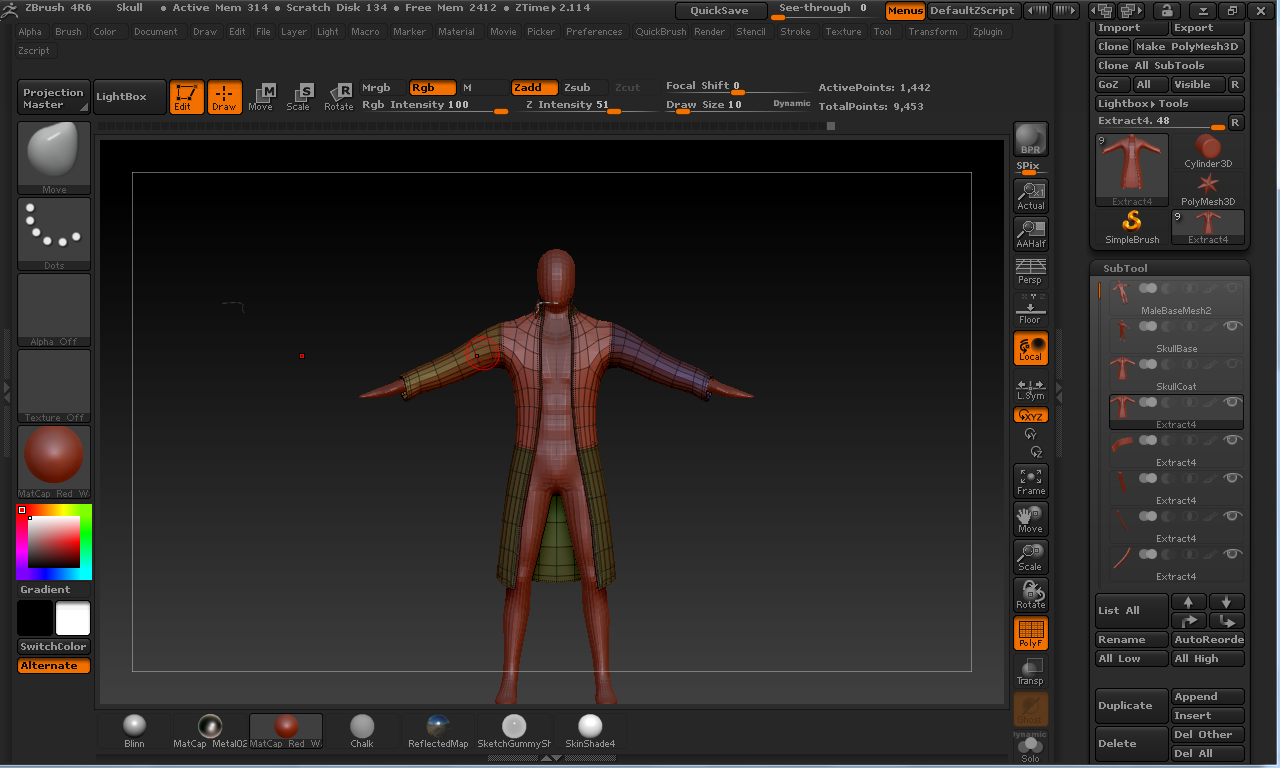Open the Dots stroke type picker
Viewport: 1280px width, 768px height.
click(x=54, y=234)
